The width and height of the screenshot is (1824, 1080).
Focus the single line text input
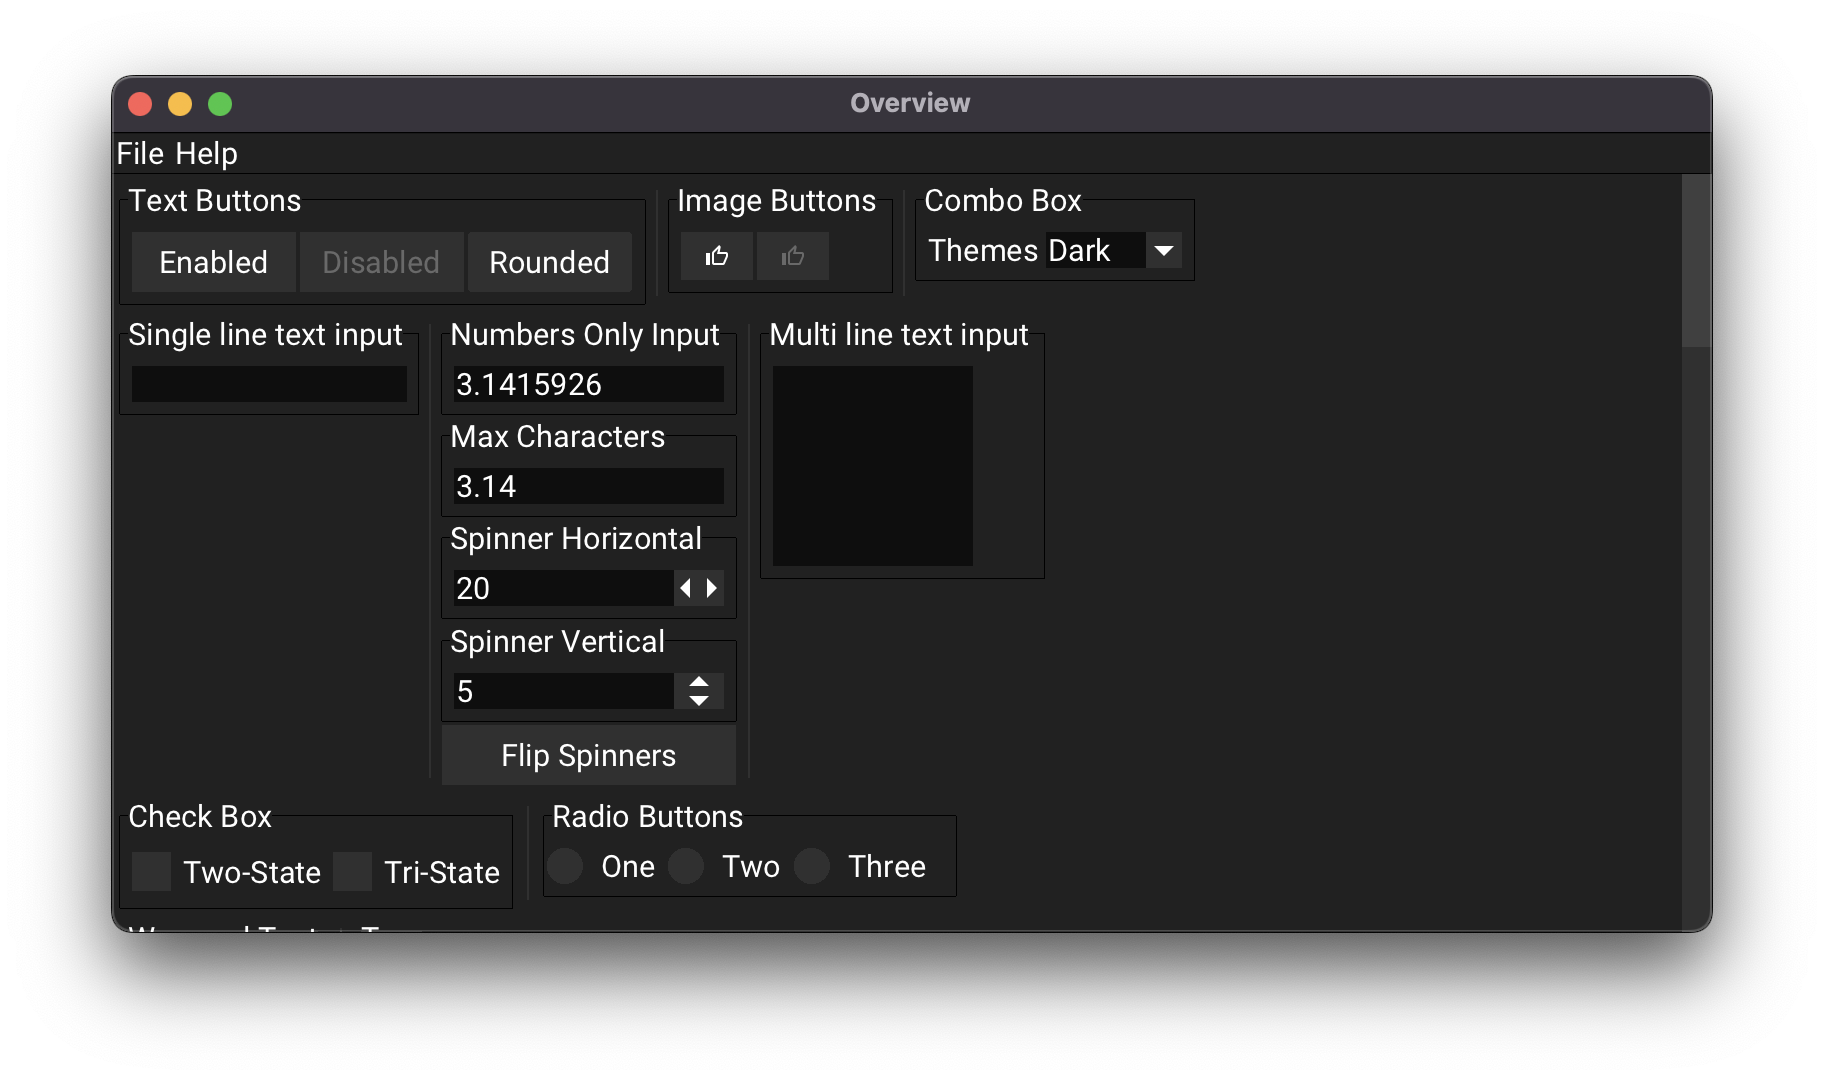(x=269, y=384)
